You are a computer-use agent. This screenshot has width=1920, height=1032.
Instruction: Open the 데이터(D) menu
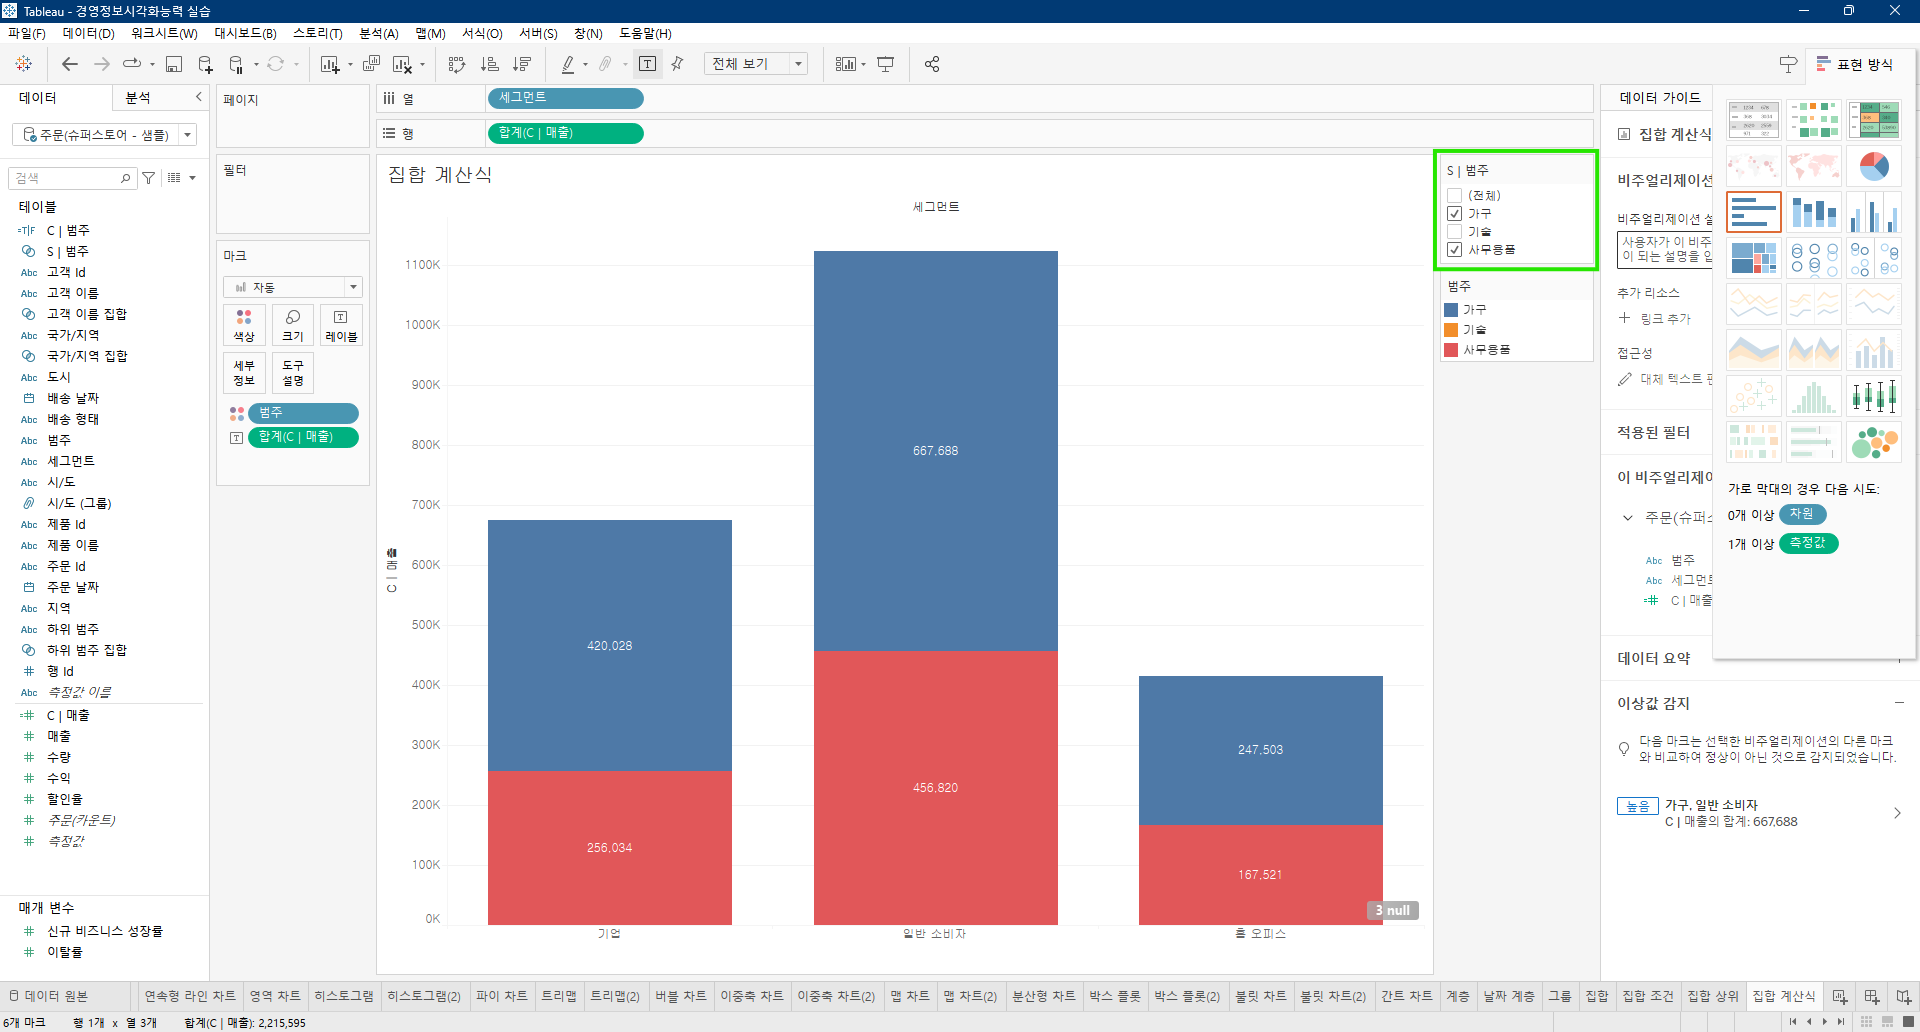pos(89,33)
